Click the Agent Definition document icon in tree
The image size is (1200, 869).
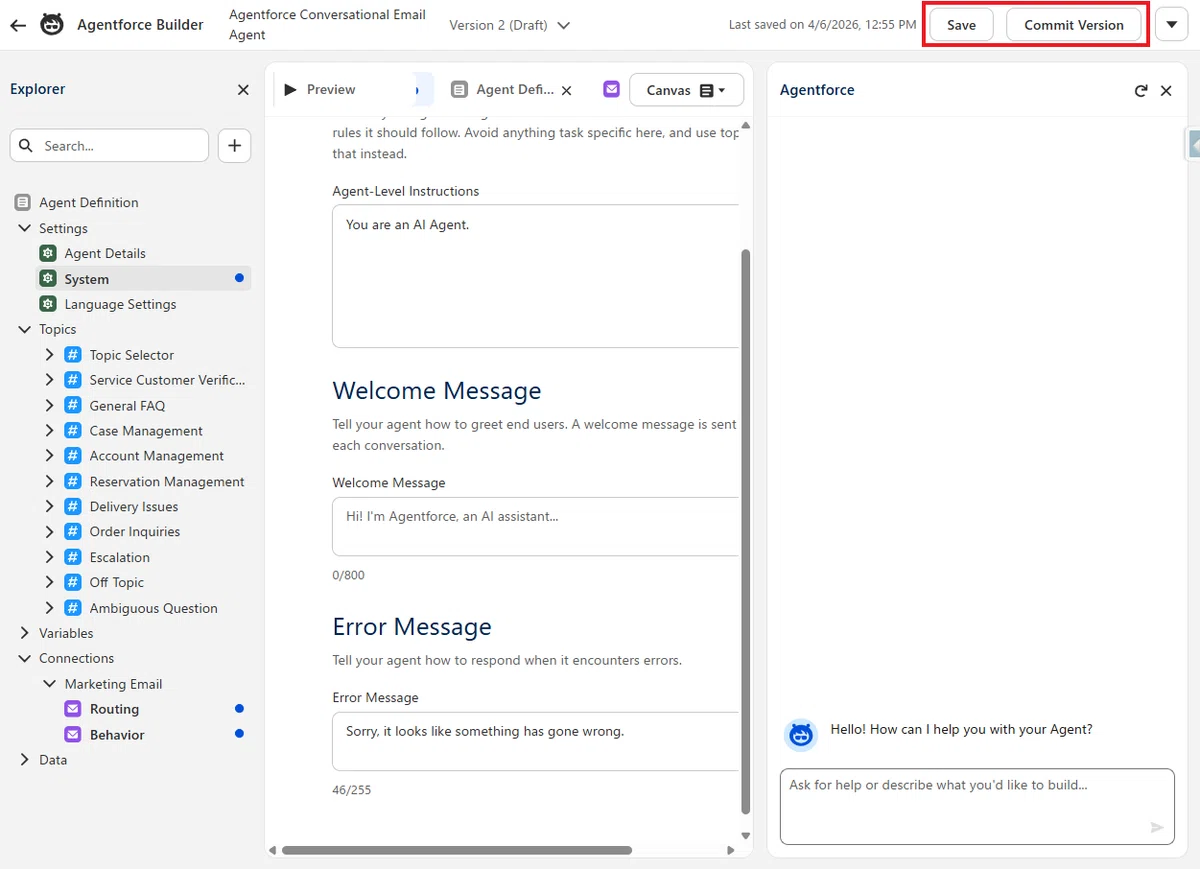point(23,202)
